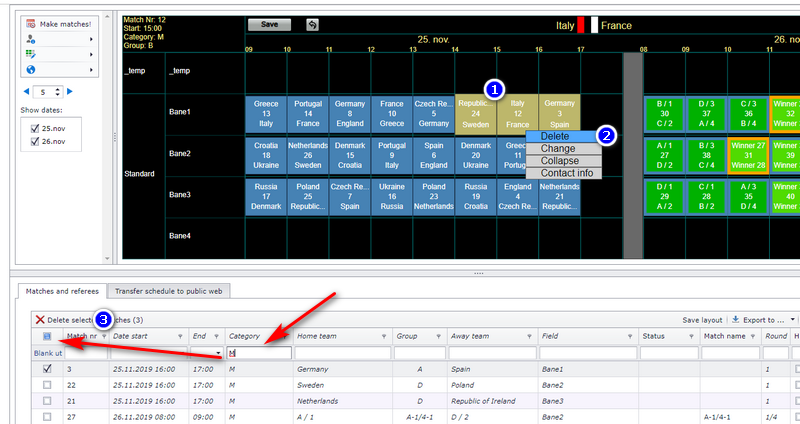The width and height of the screenshot is (800, 424).
Task: Open the Date start column filter icon
Action: tap(180, 337)
